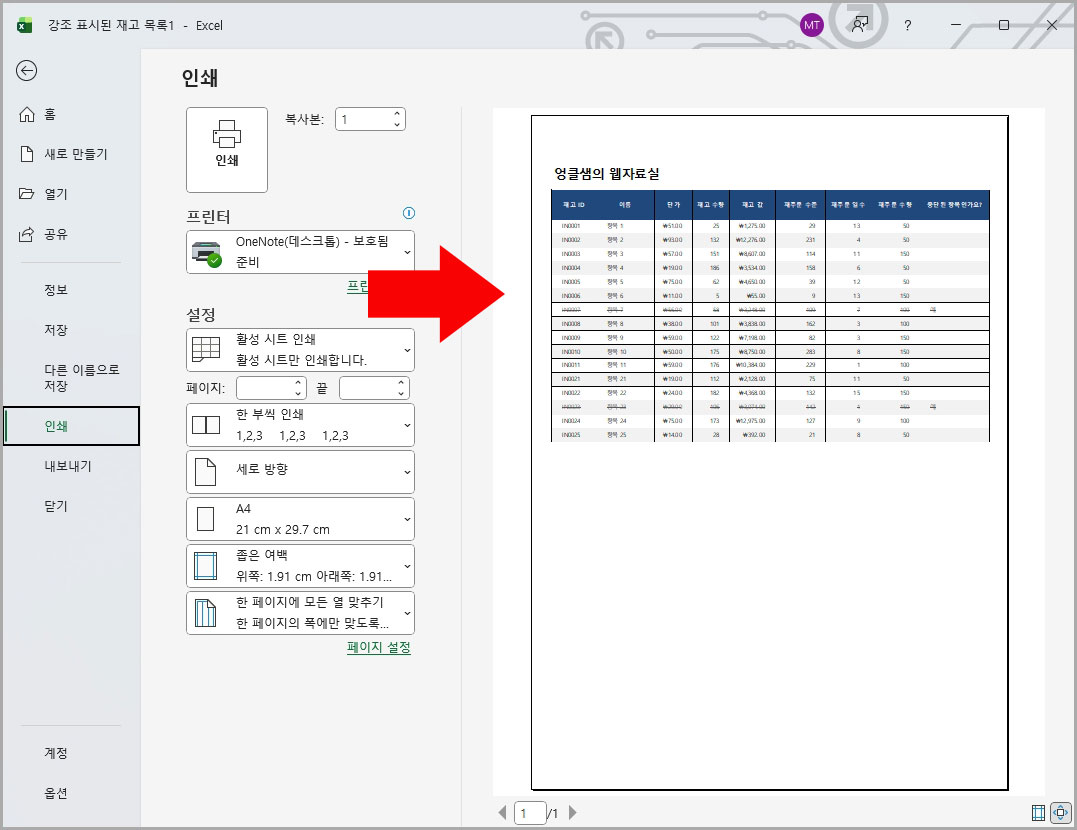This screenshot has width=1077, height=830.
Task: Increase the 복사본 copy count
Action: tap(397, 114)
